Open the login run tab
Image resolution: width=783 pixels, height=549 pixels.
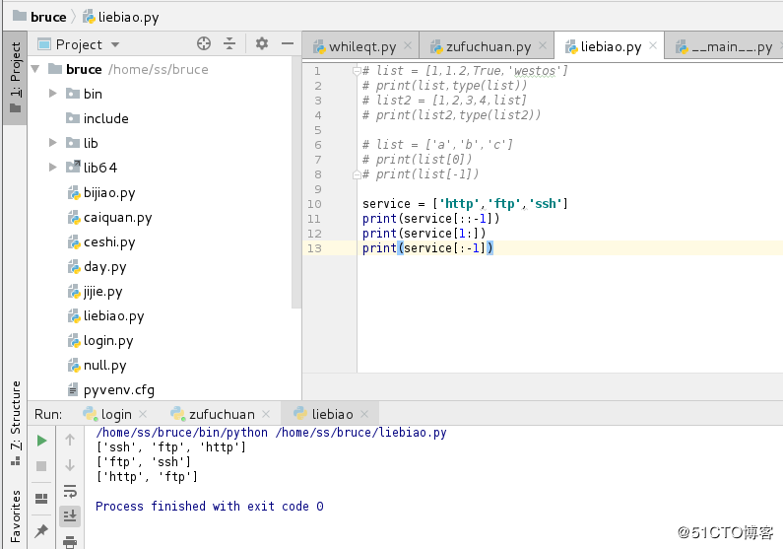click(116, 414)
